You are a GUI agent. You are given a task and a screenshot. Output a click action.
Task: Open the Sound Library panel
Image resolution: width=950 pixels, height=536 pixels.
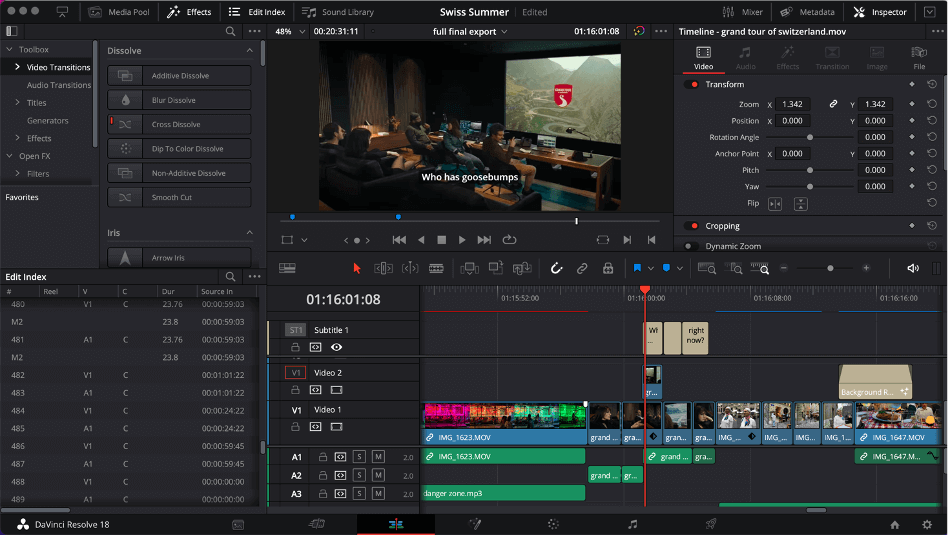coord(338,12)
